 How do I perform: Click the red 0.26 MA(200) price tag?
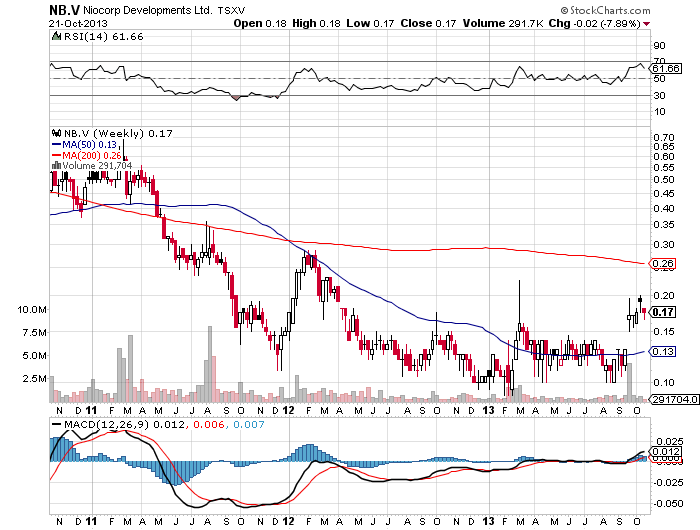(x=663, y=263)
